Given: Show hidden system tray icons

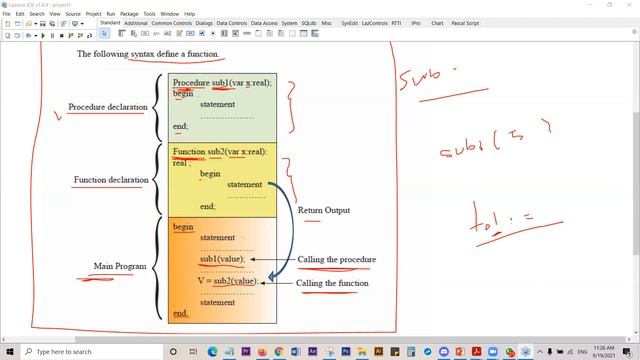Looking at the screenshot, I should 540,351.
